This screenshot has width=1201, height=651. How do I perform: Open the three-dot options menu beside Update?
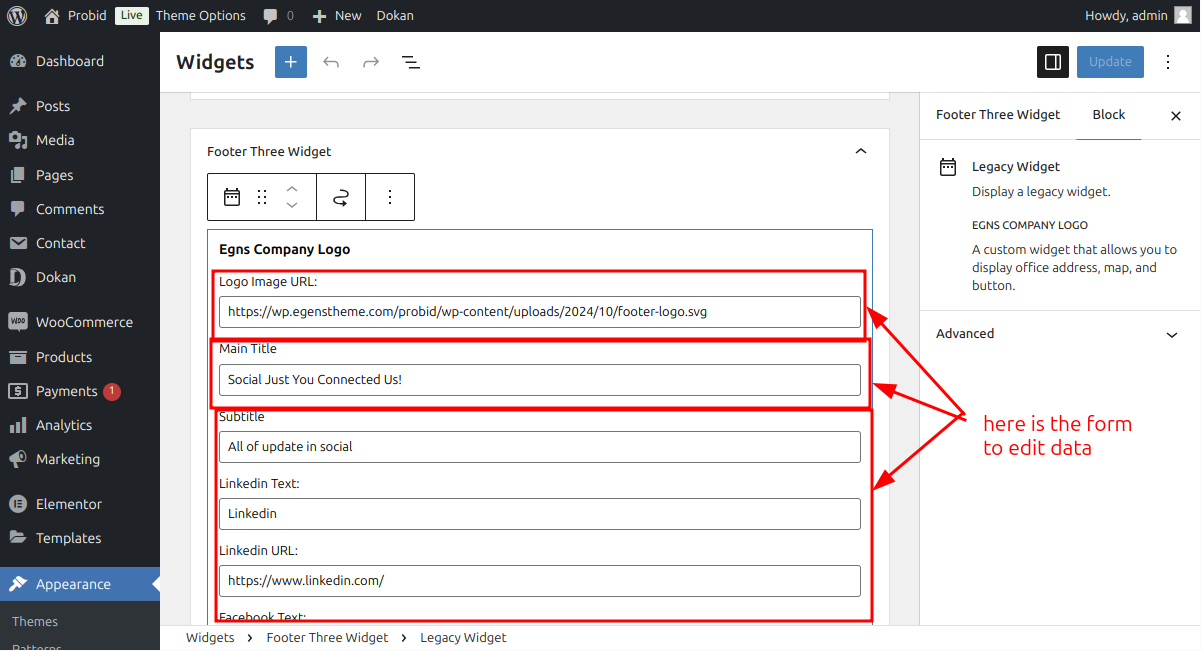coord(1168,62)
